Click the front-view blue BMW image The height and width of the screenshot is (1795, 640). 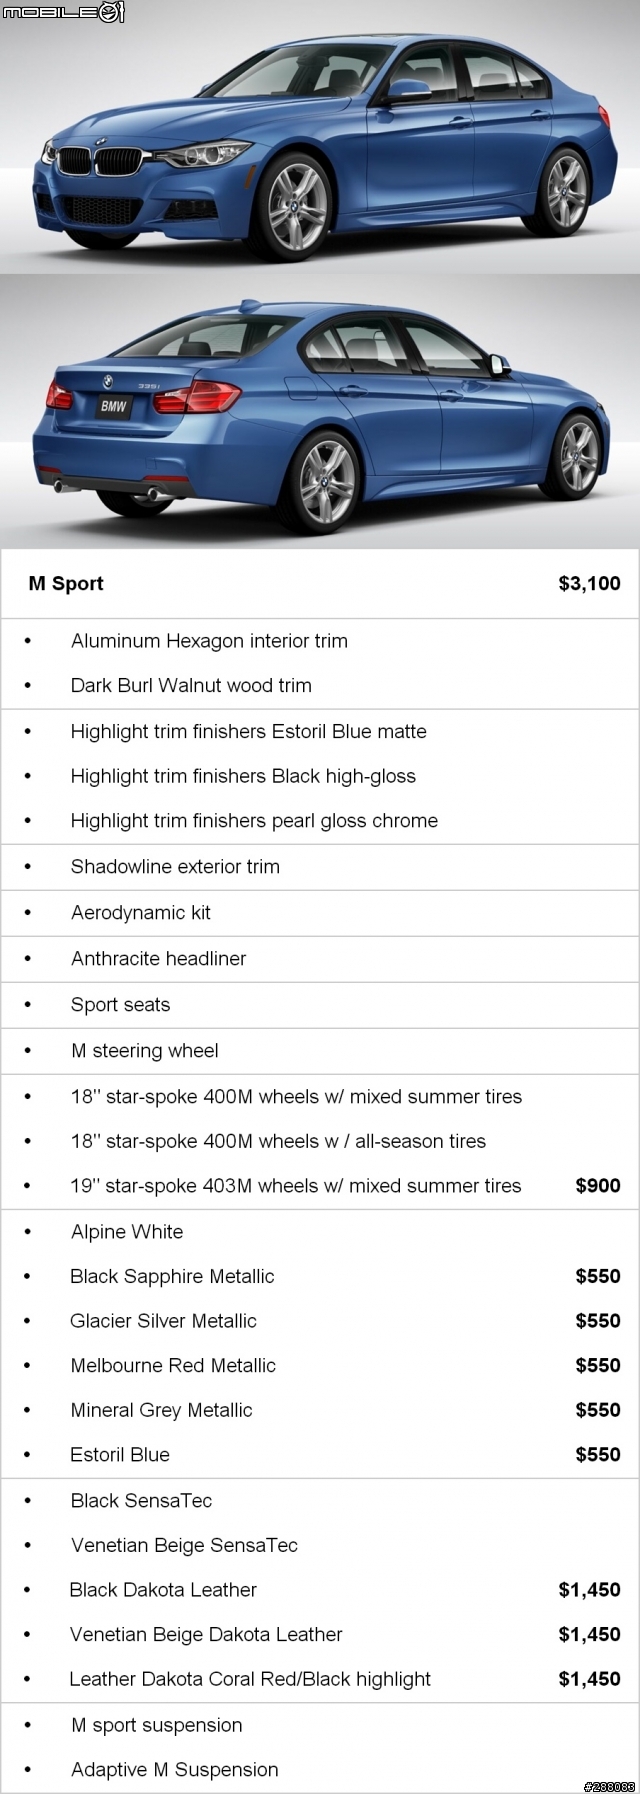[320, 137]
